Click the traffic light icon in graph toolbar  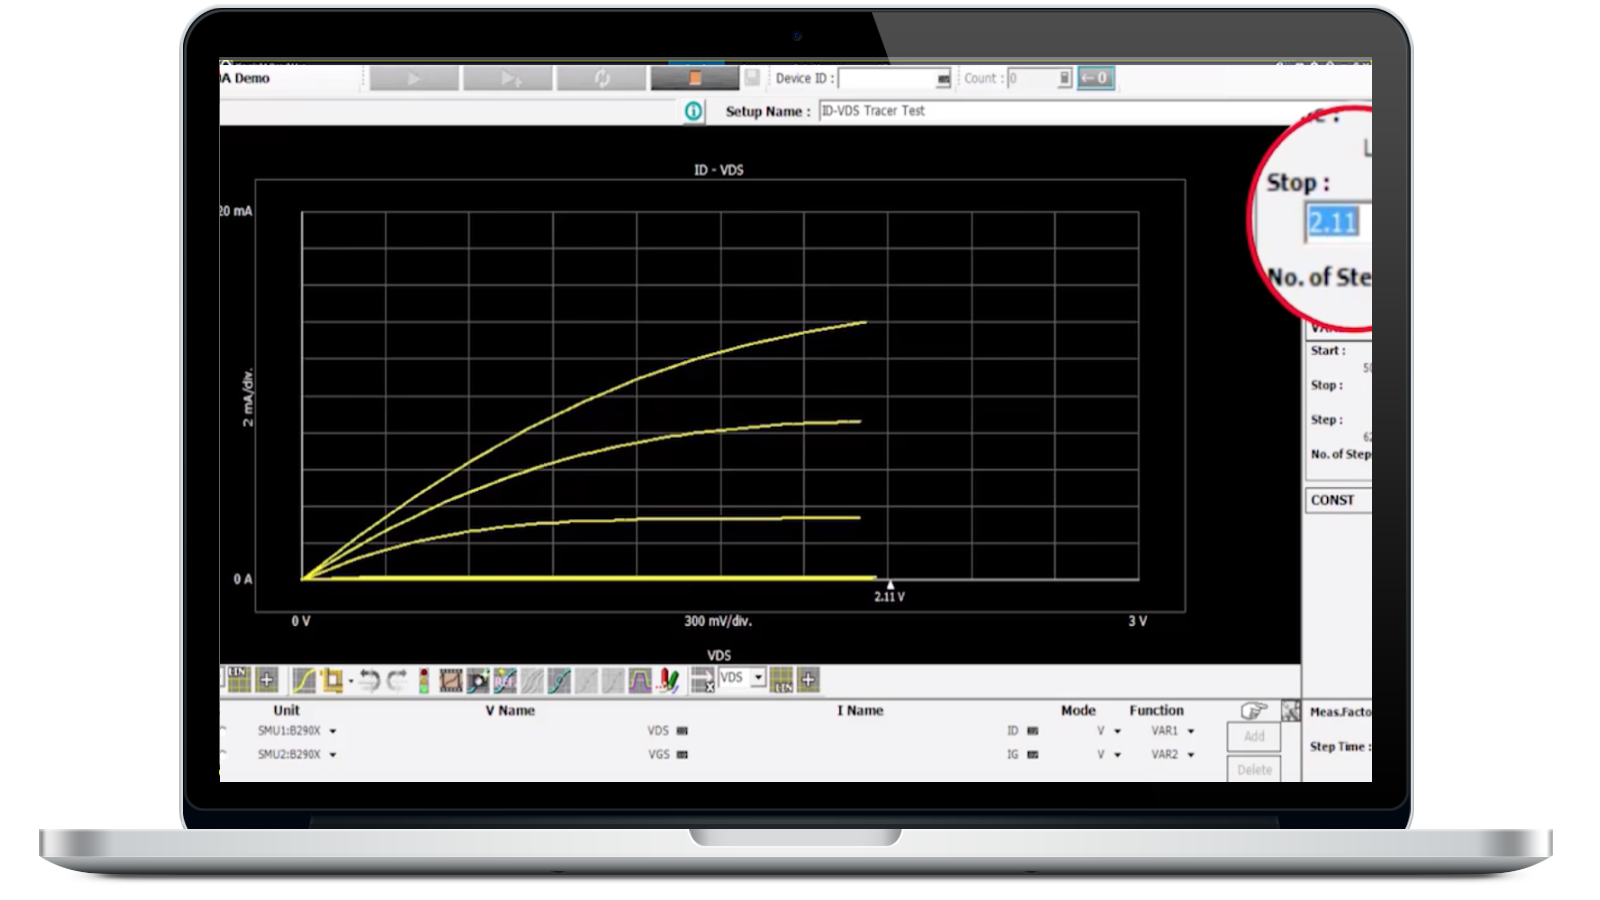(x=423, y=681)
